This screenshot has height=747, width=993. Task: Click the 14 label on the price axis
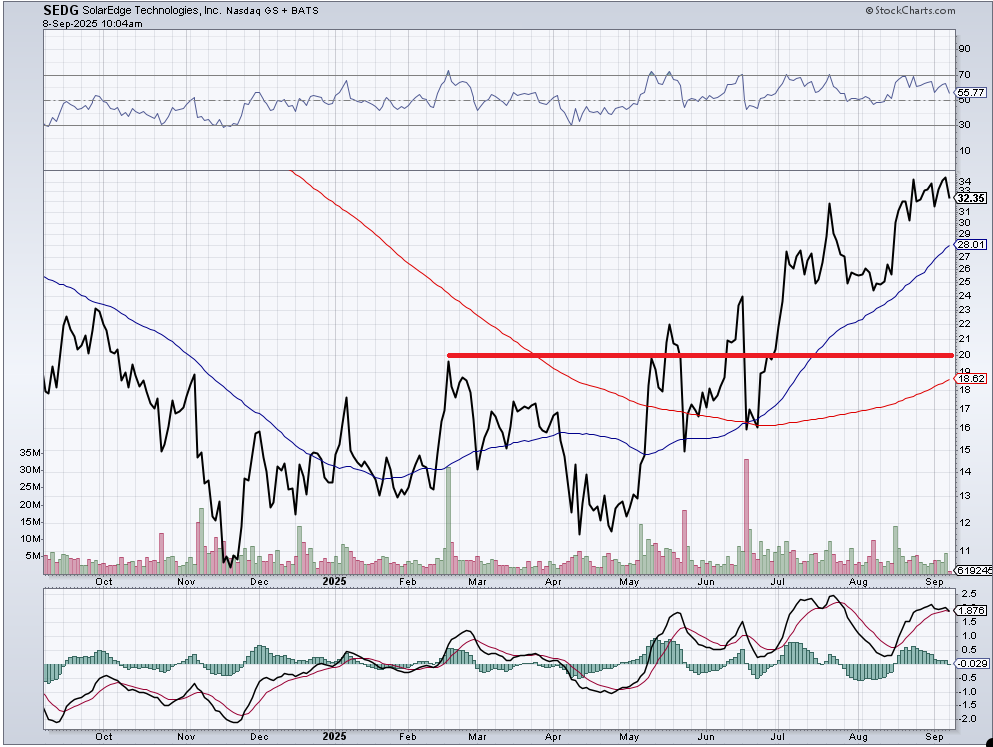click(x=965, y=472)
